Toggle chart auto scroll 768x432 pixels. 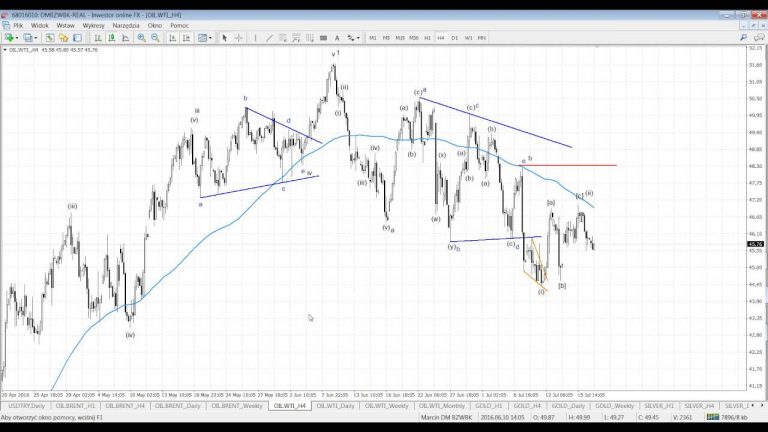pos(172,38)
